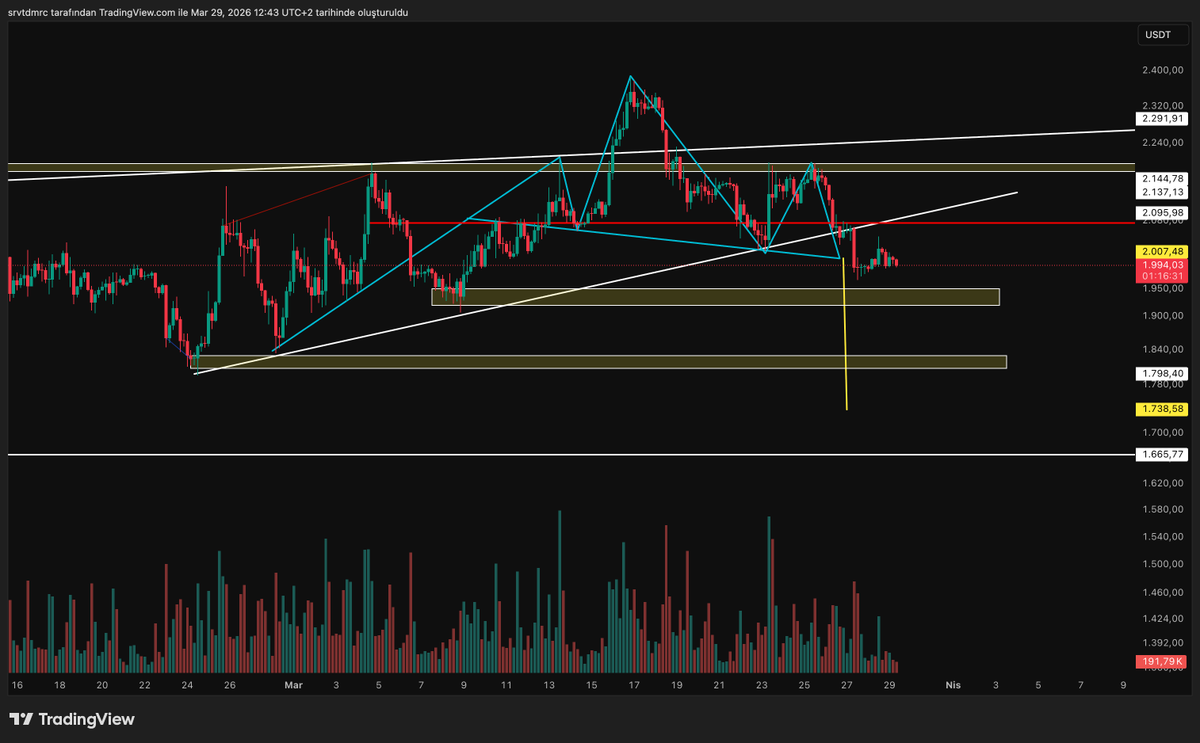Click the 16 date label on time axis

[17, 686]
